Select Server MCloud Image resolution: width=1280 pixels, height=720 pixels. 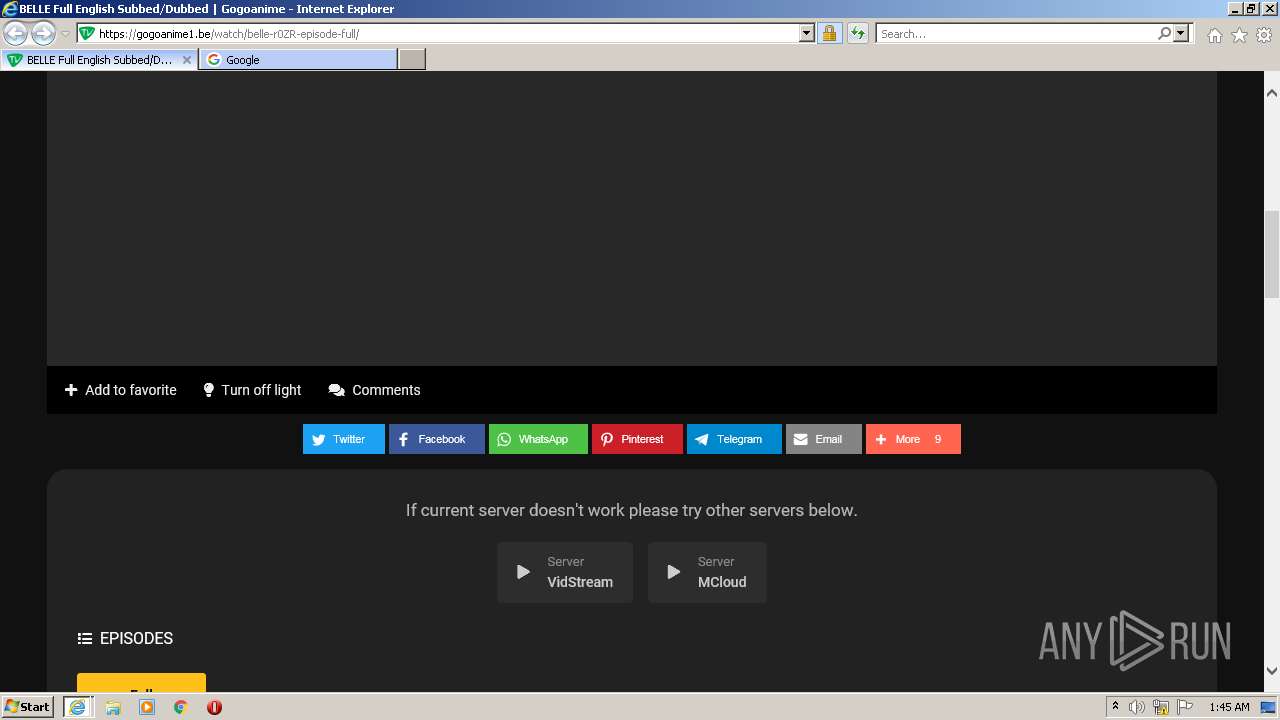pos(707,572)
